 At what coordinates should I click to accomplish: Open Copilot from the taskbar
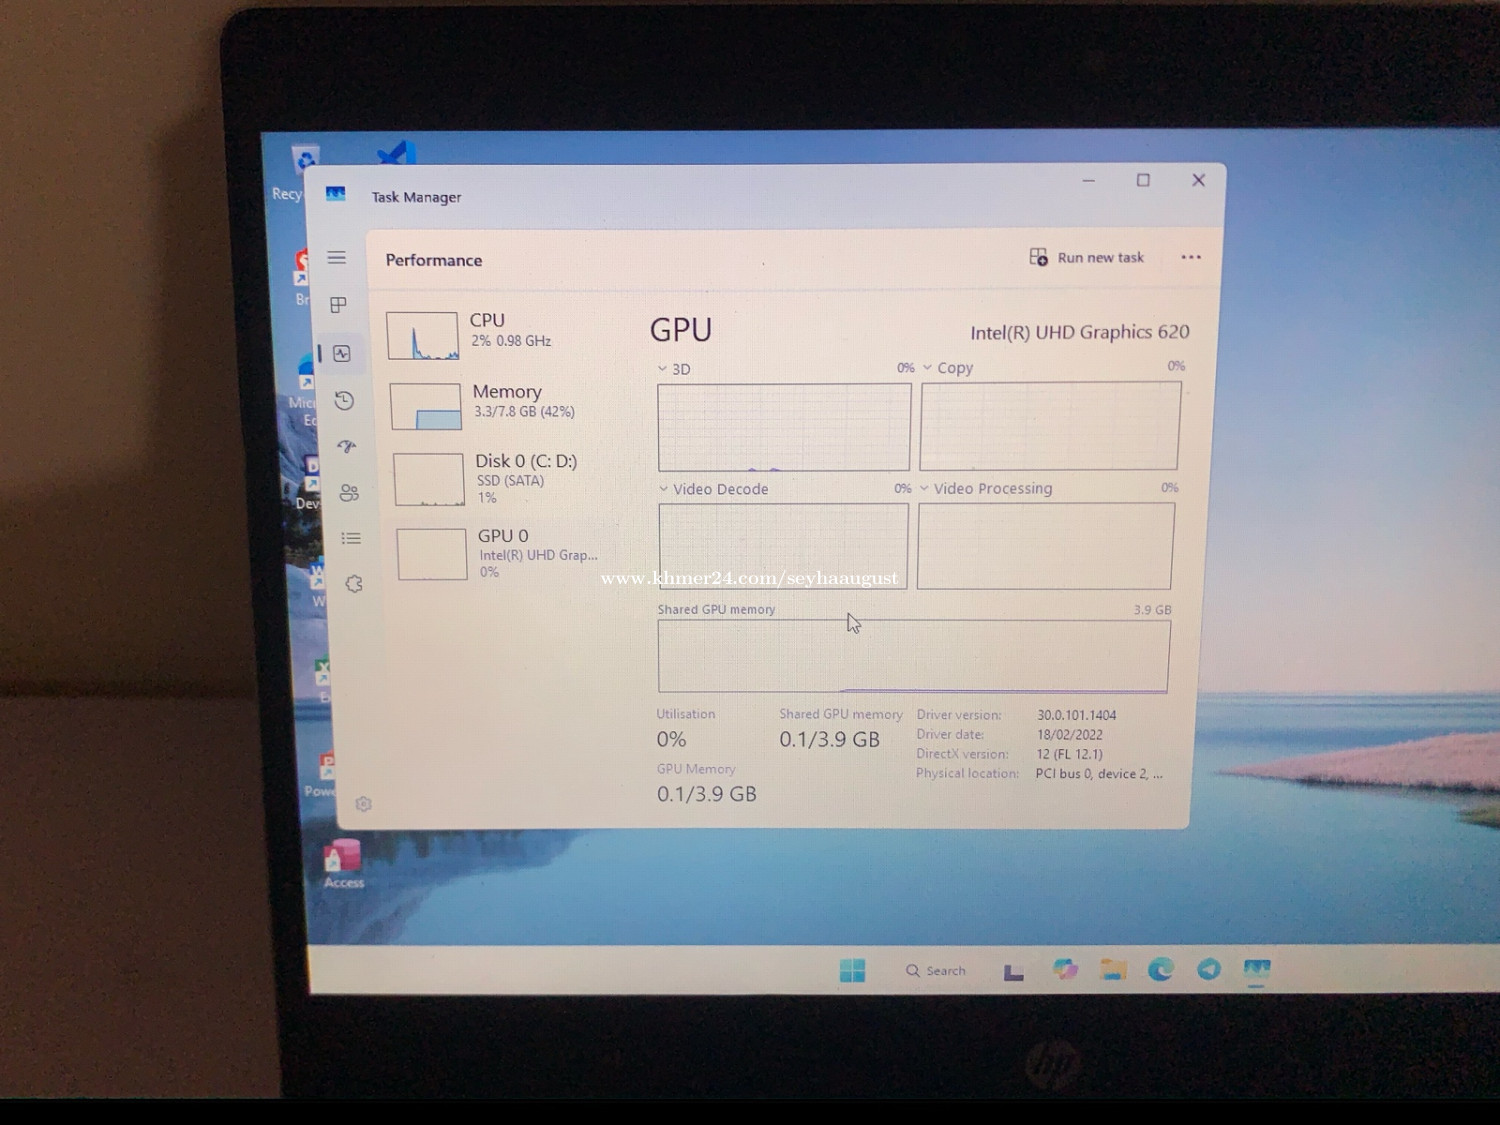1065,969
